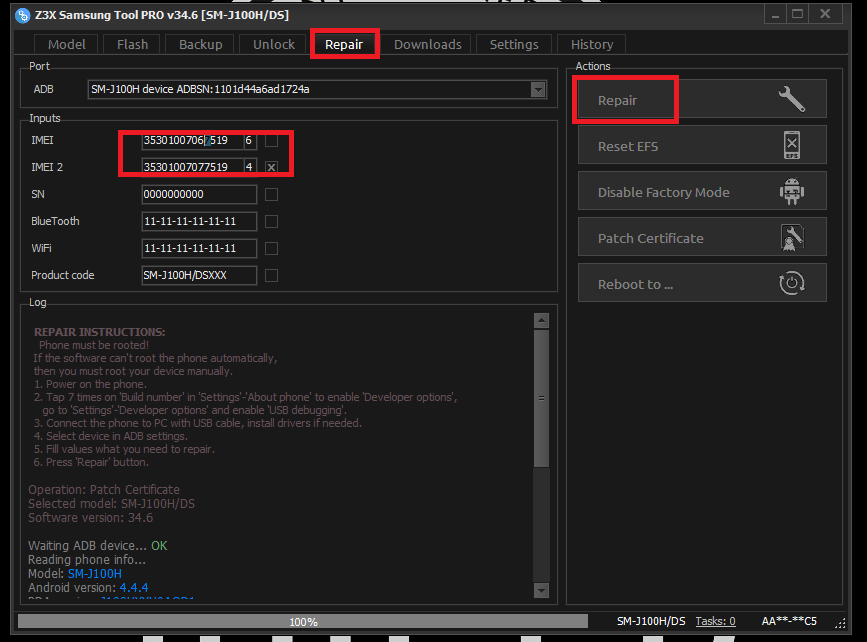Click the WiFi address field
The height and width of the screenshot is (642, 867).
click(x=199, y=248)
